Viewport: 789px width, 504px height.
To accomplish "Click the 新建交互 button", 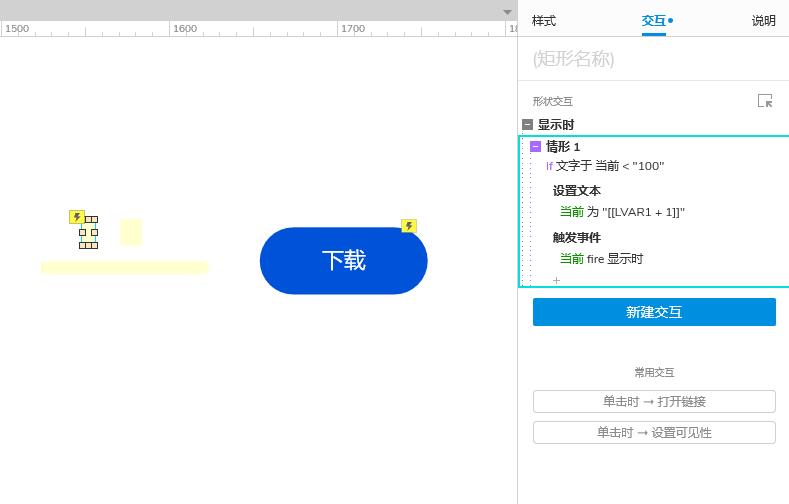I will pos(654,312).
